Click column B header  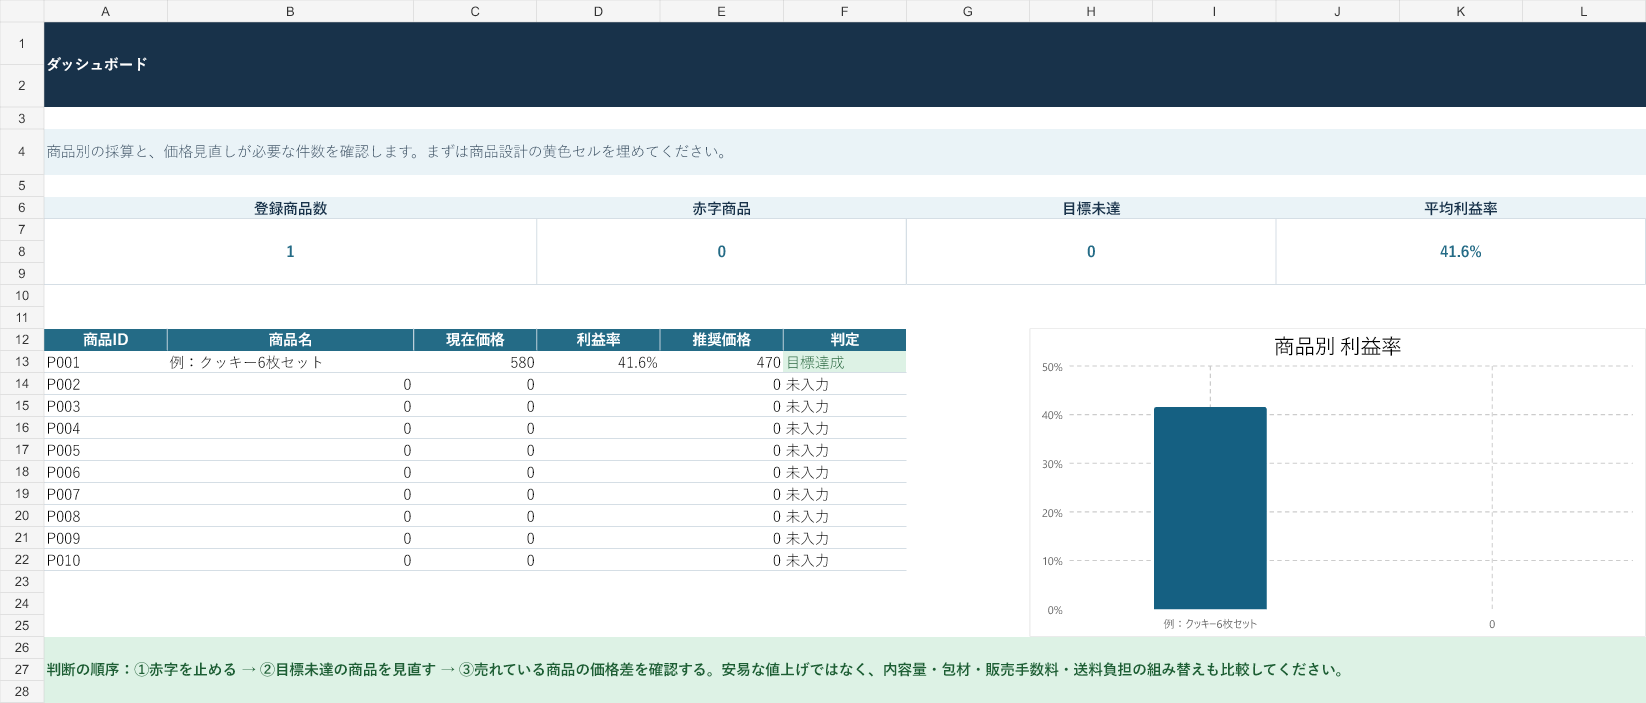[x=290, y=11]
